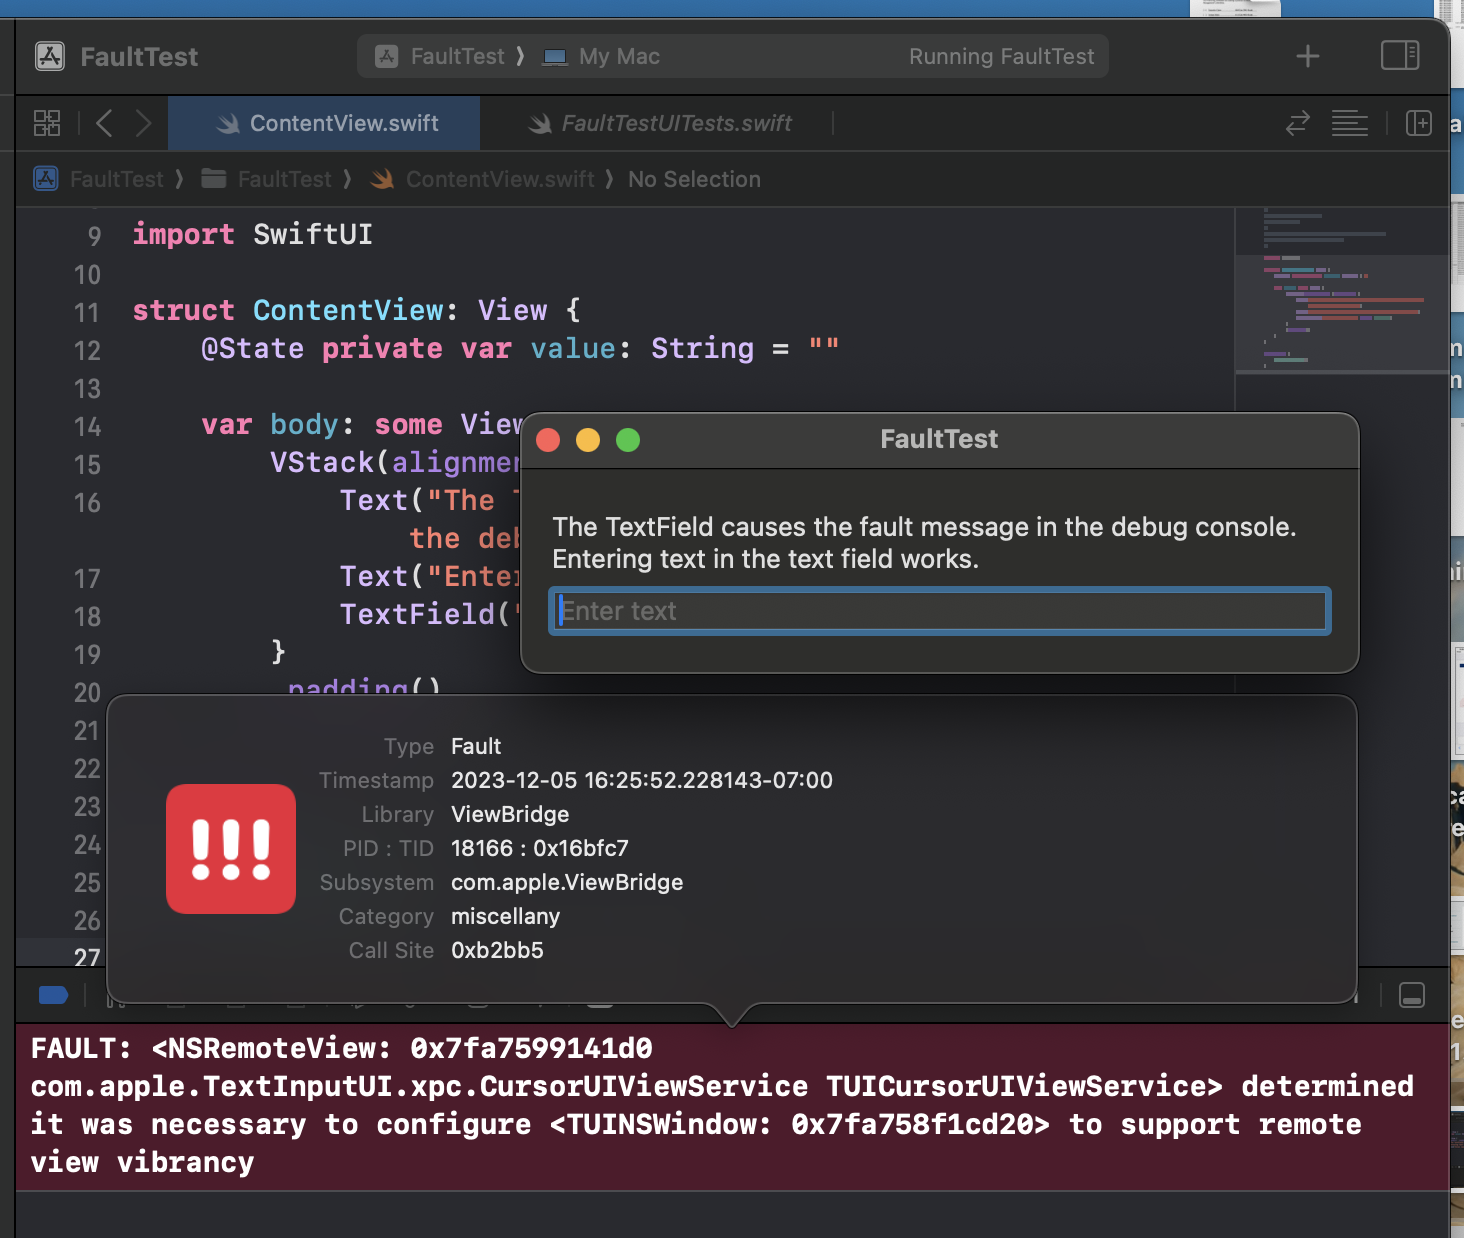Click FaultTest project in jump bar
The width and height of the screenshot is (1464, 1238).
pyautogui.click(x=99, y=179)
